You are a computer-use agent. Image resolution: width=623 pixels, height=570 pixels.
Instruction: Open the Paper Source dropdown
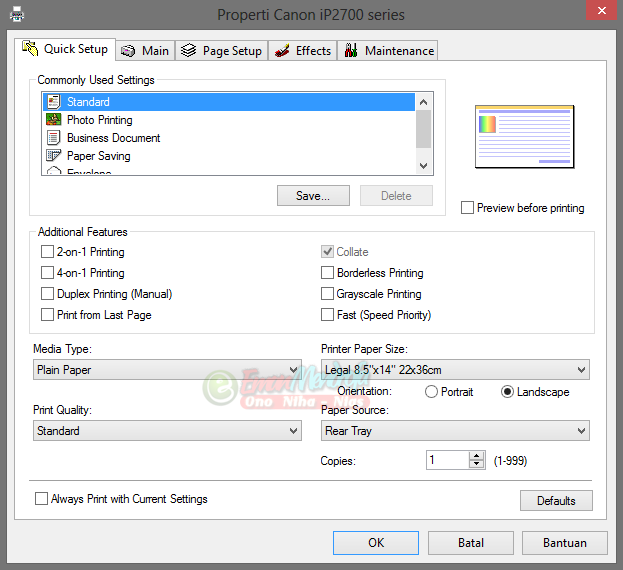(x=455, y=431)
